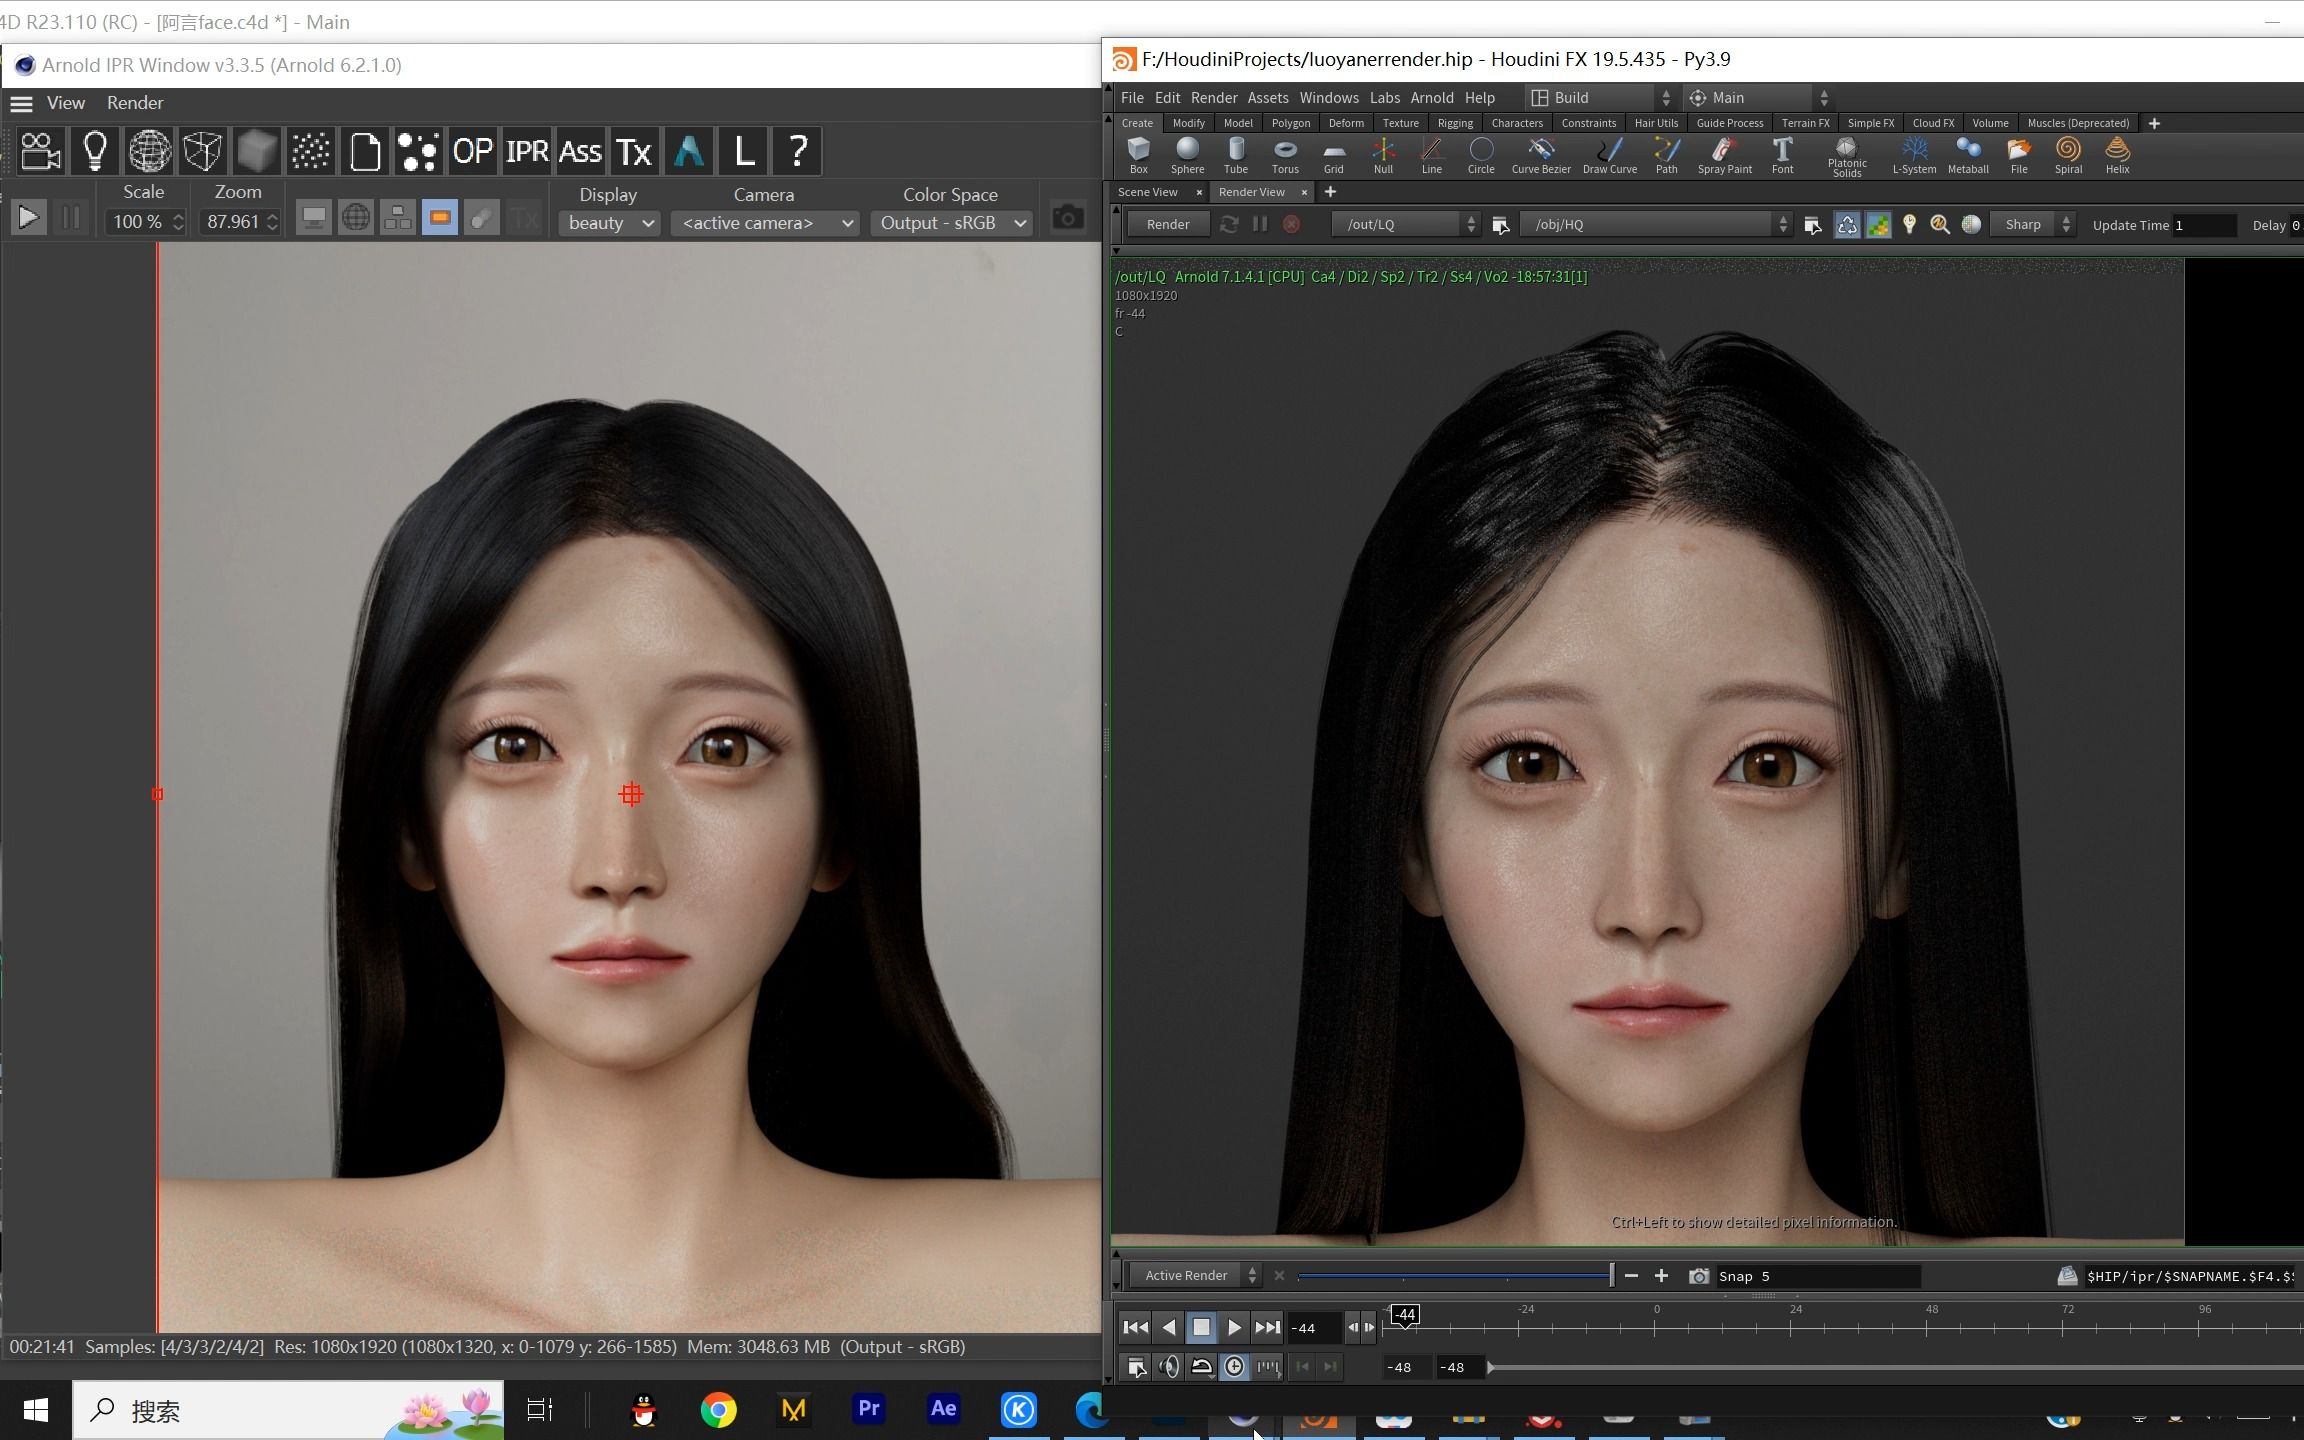Expand the /out/LQ render node dropdown
Viewport: 2304px width, 1440px height.
coord(1470,225)
